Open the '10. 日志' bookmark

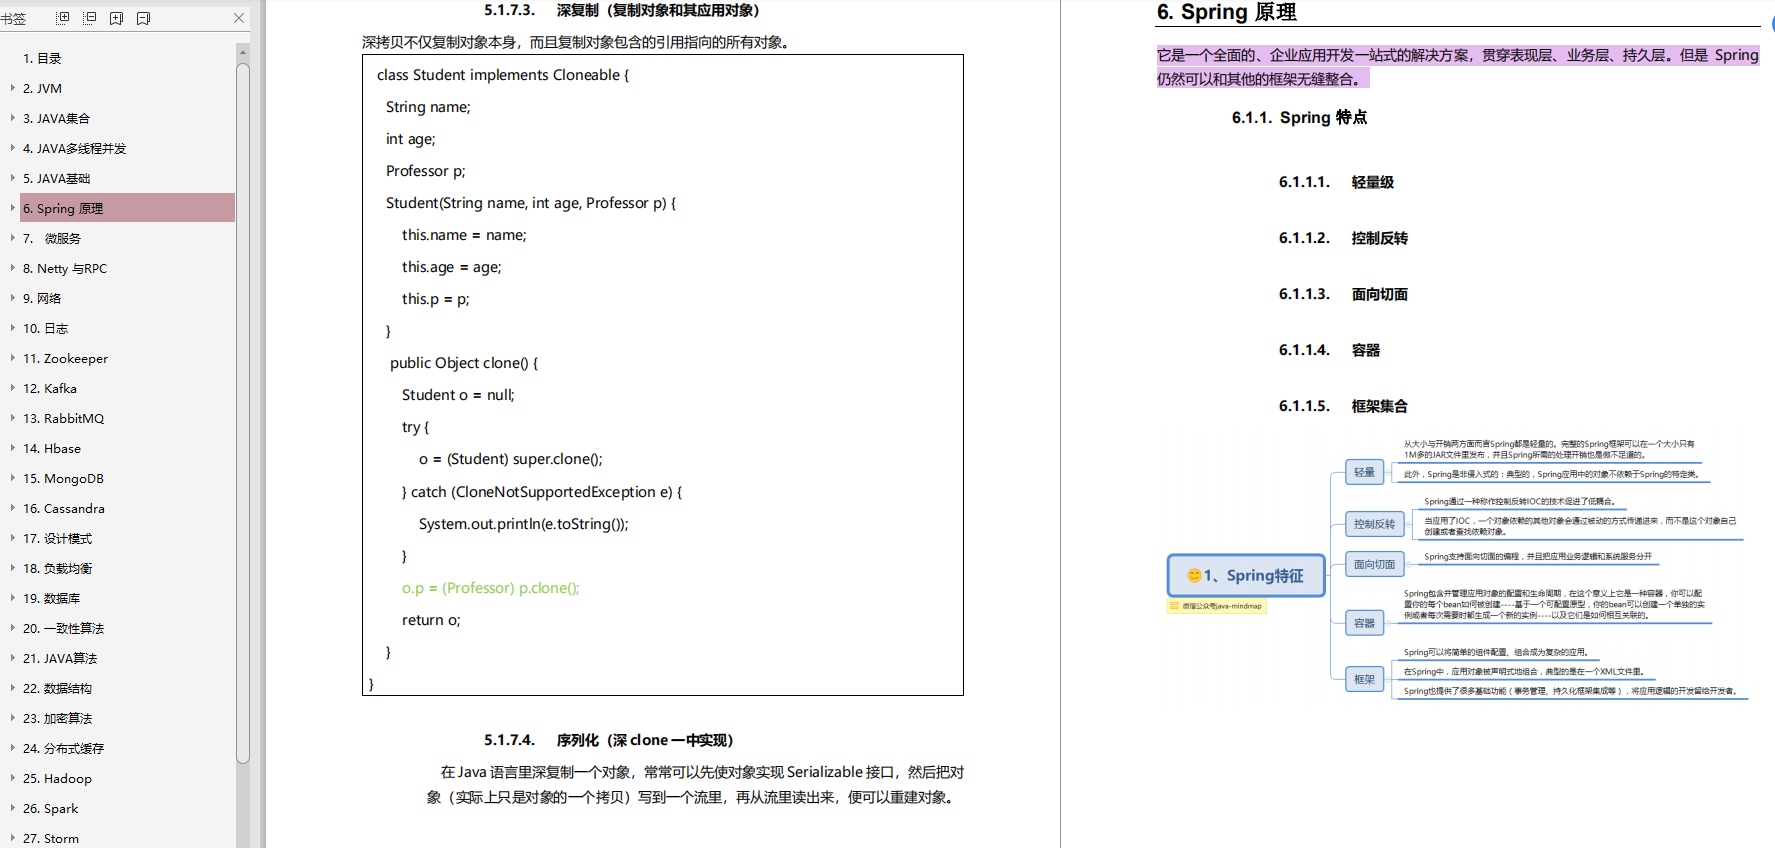click(45, 328)
